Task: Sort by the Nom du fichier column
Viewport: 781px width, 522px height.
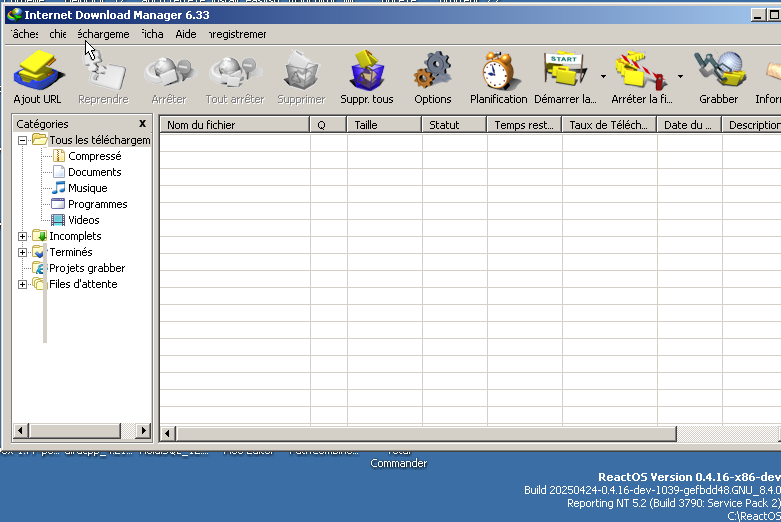Action: pos(235,125)
